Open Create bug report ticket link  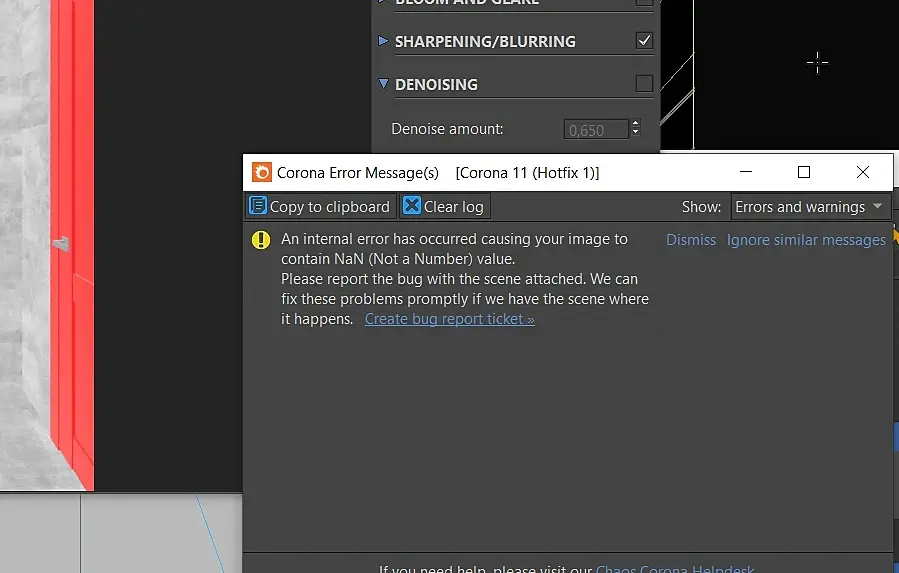tap(450, 319)
